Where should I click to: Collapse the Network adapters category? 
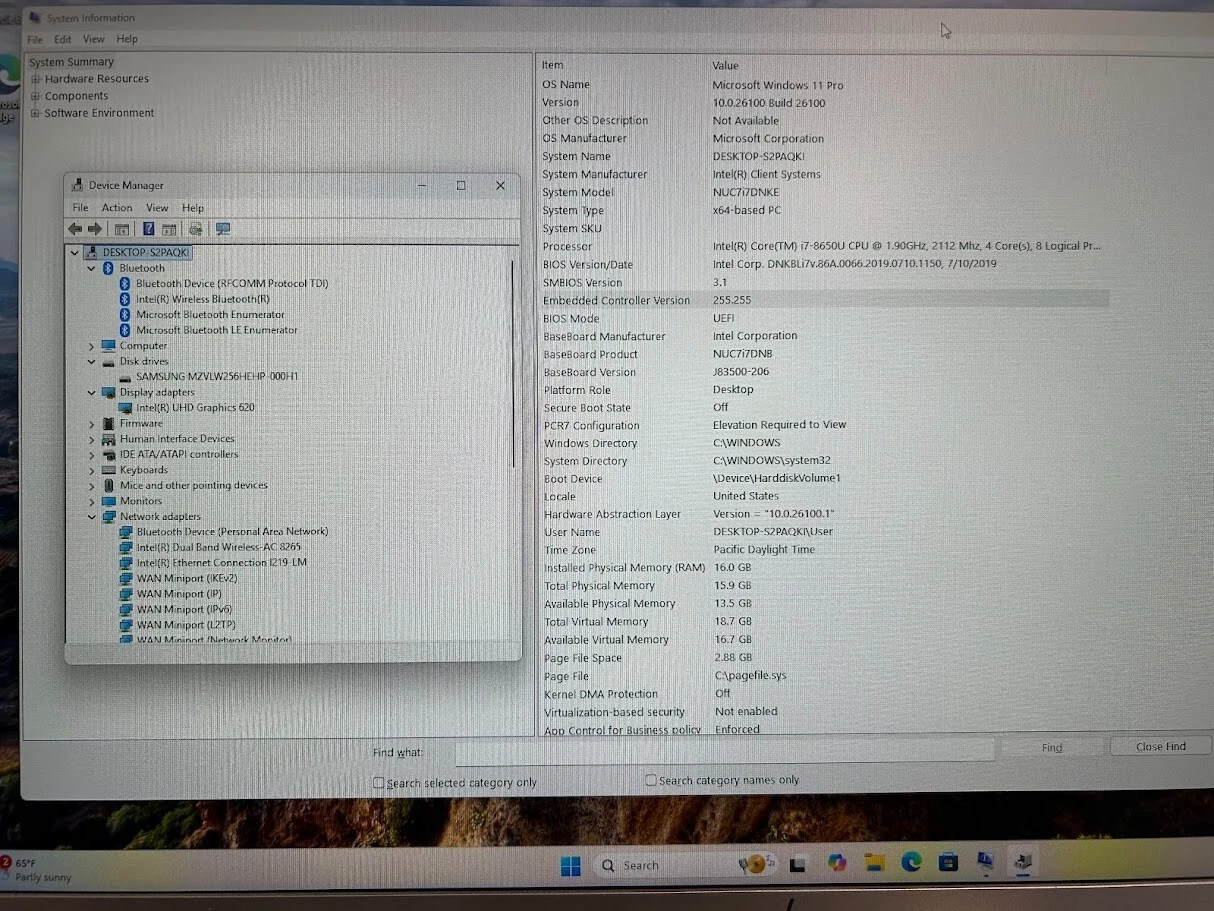click(91, 517)
